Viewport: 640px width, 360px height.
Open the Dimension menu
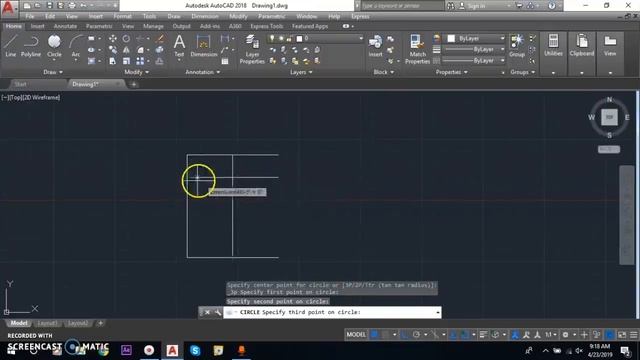point(204,16)
